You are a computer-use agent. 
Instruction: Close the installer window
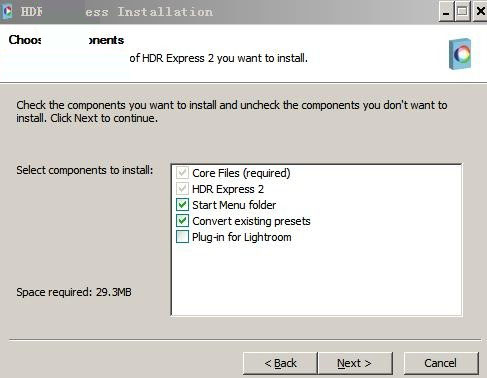[x=480, y=12]
